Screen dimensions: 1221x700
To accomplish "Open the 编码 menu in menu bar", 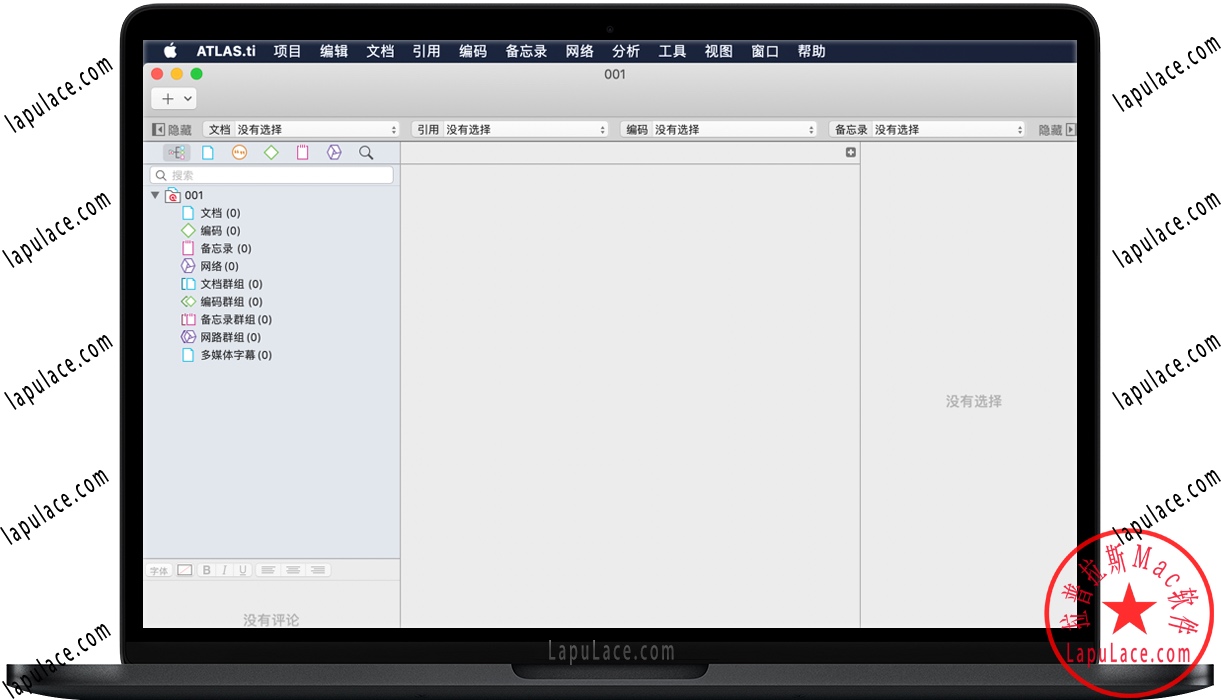I will (473, 51).
